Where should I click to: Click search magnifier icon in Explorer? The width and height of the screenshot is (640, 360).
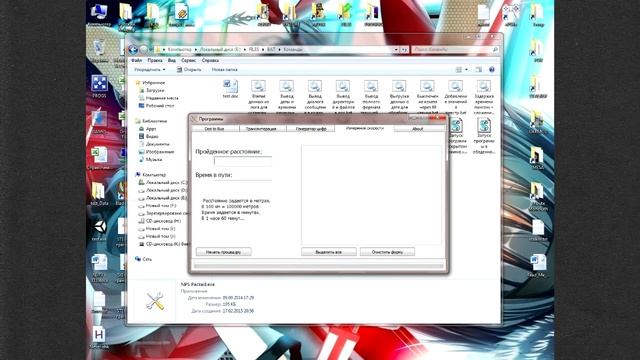click(495, 49)
